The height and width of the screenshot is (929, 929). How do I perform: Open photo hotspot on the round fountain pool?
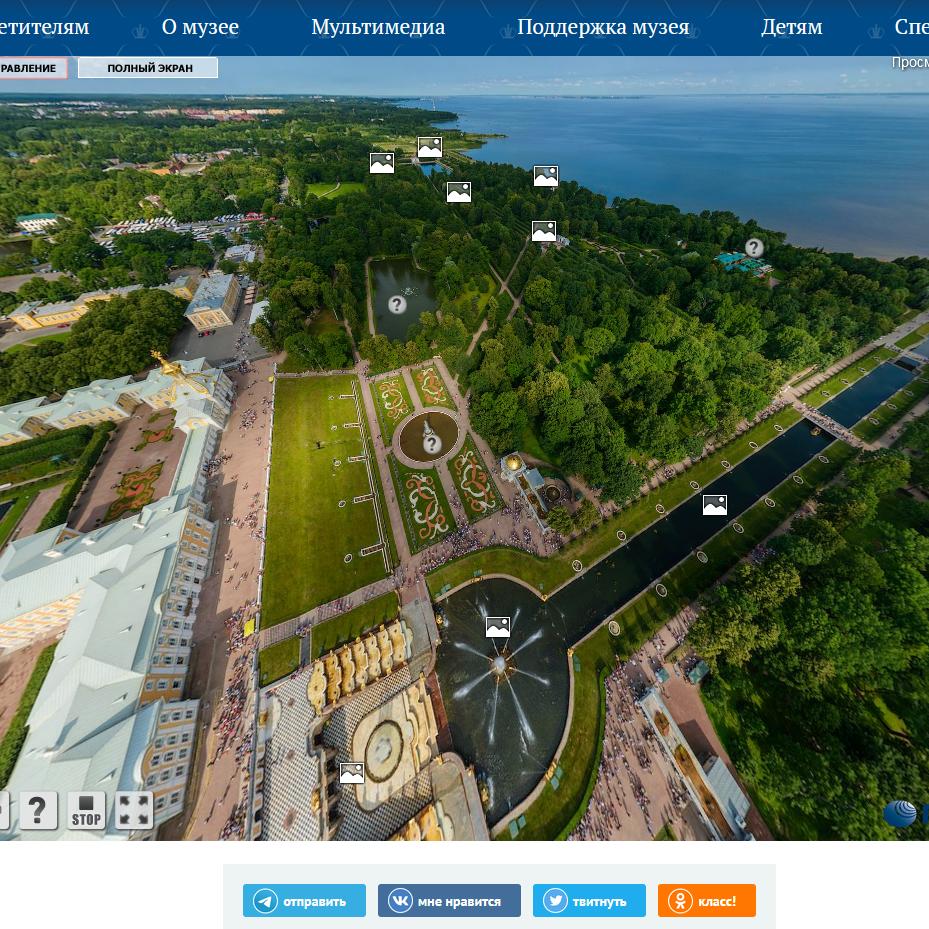coord(498,627)
